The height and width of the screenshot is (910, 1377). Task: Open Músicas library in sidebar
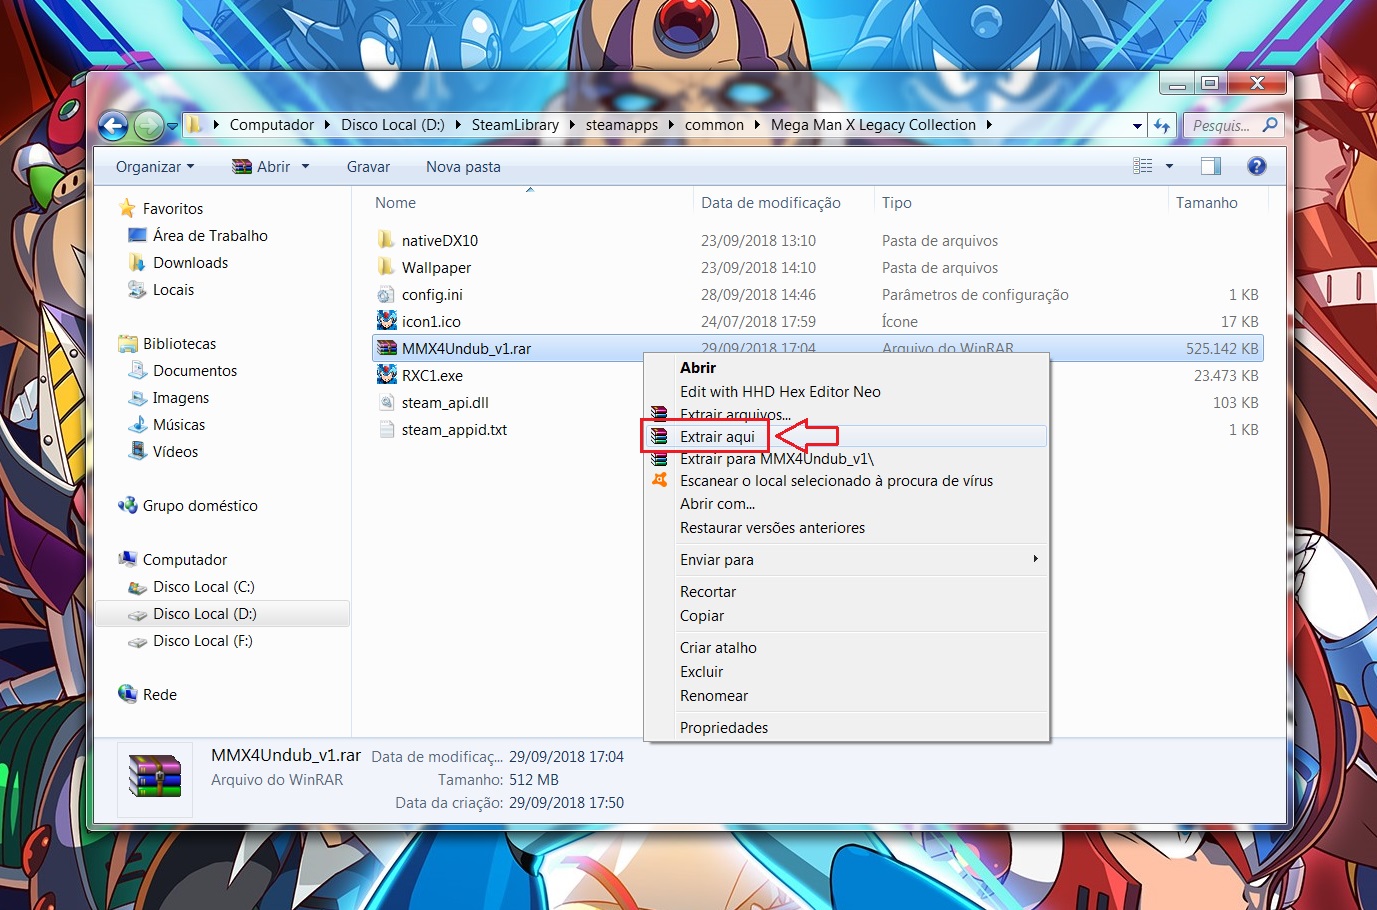179,425
